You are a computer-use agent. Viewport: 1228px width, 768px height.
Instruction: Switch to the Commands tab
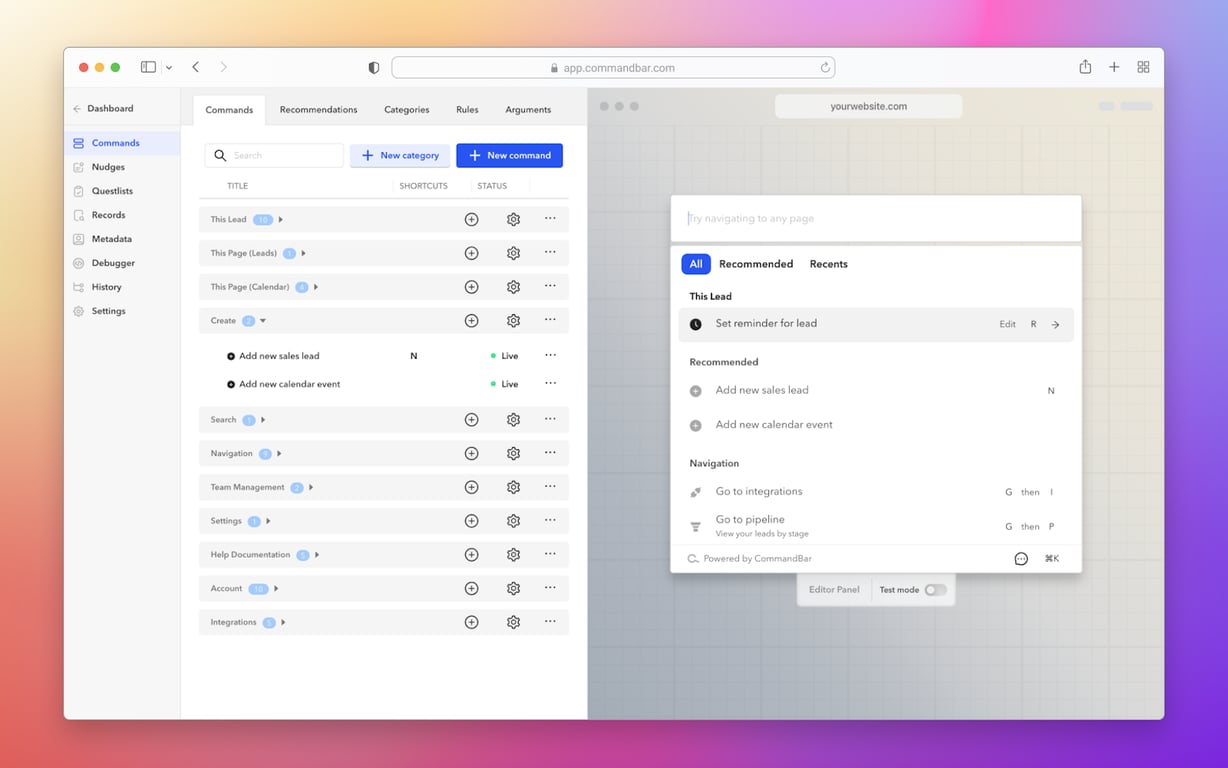229,110
